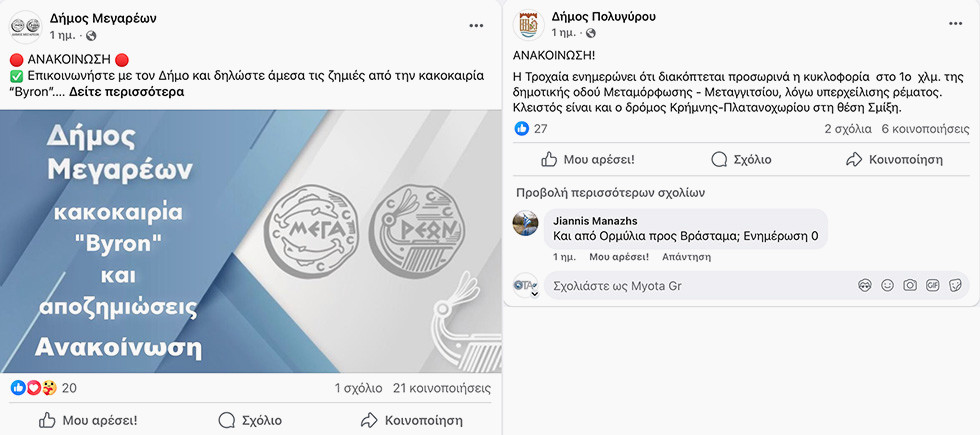Click the avatar sticker icon in comment box
The image size is (980, 435).
(x=865, y=286)
